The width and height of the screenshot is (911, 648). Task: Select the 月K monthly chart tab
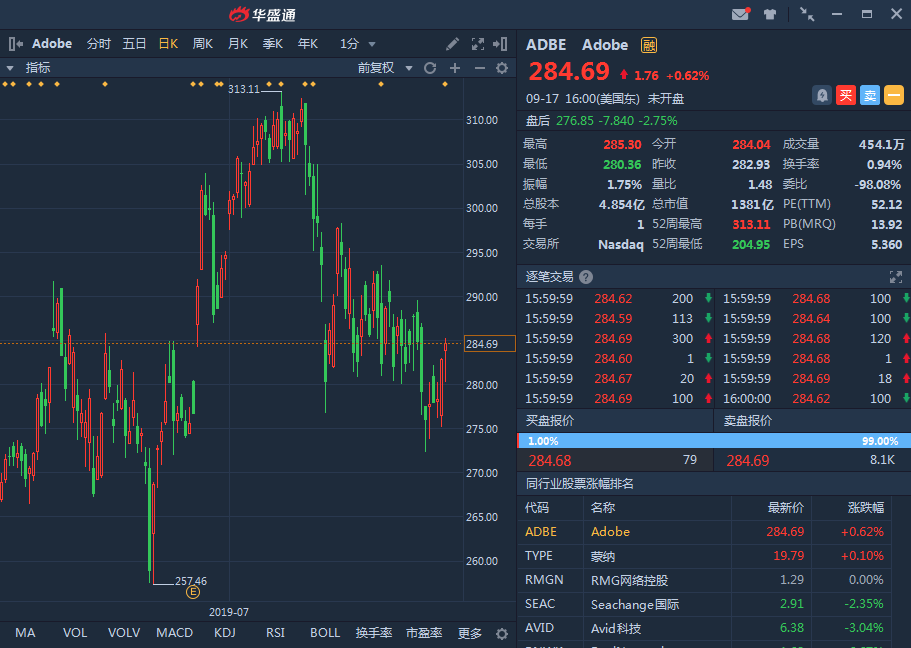238,44
